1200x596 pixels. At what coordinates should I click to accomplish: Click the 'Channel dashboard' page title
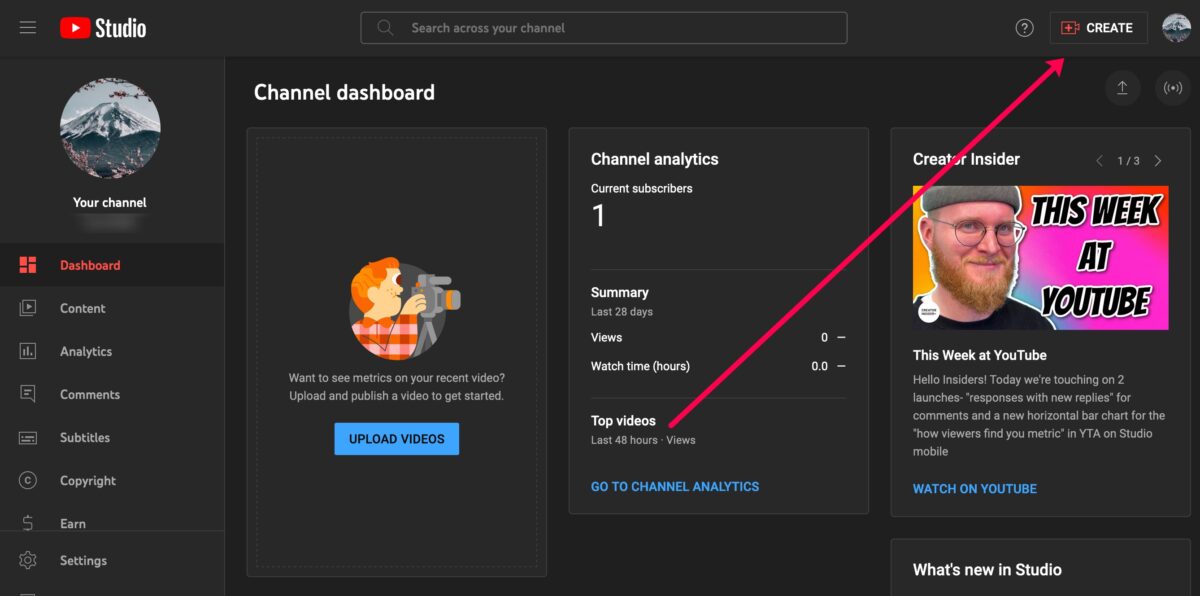[x=345, y=92]
